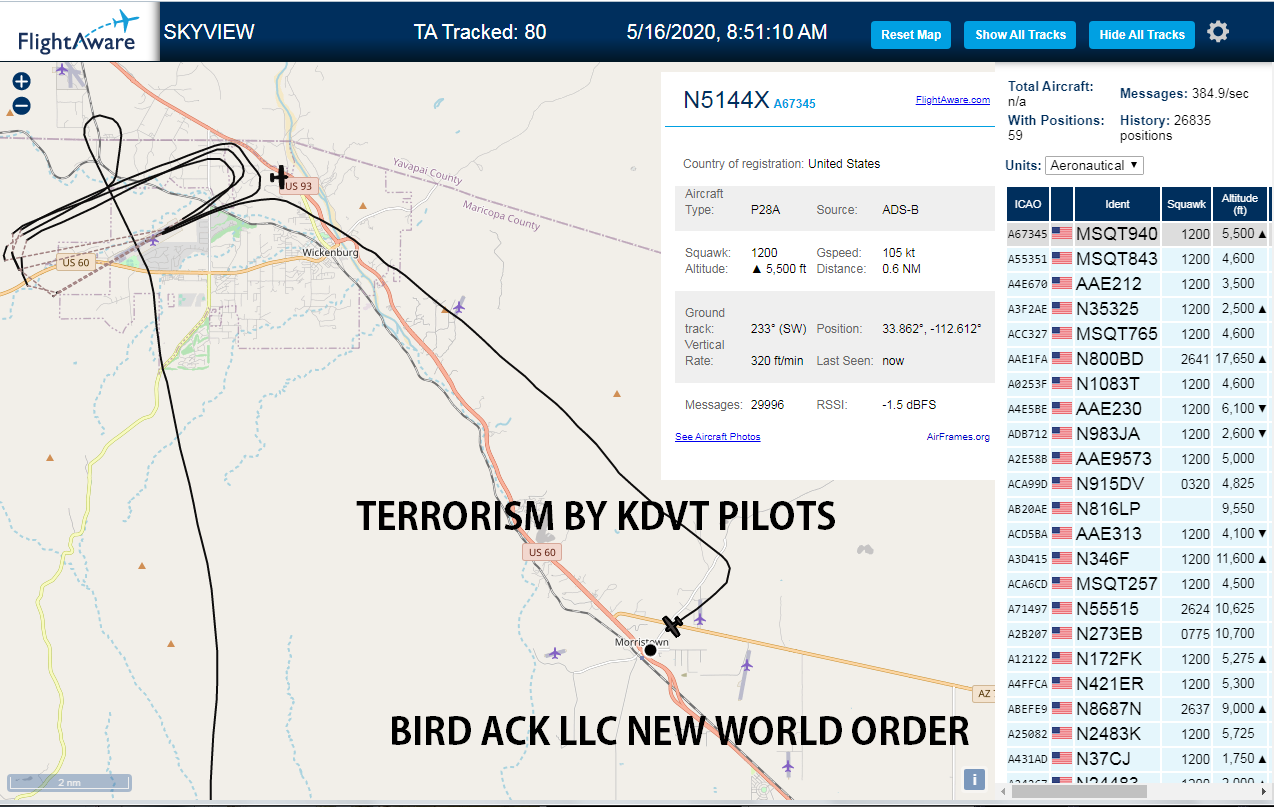Screen dimensions: 1275x807
Task: Sort by flag column header
Action: point(1061,204)
